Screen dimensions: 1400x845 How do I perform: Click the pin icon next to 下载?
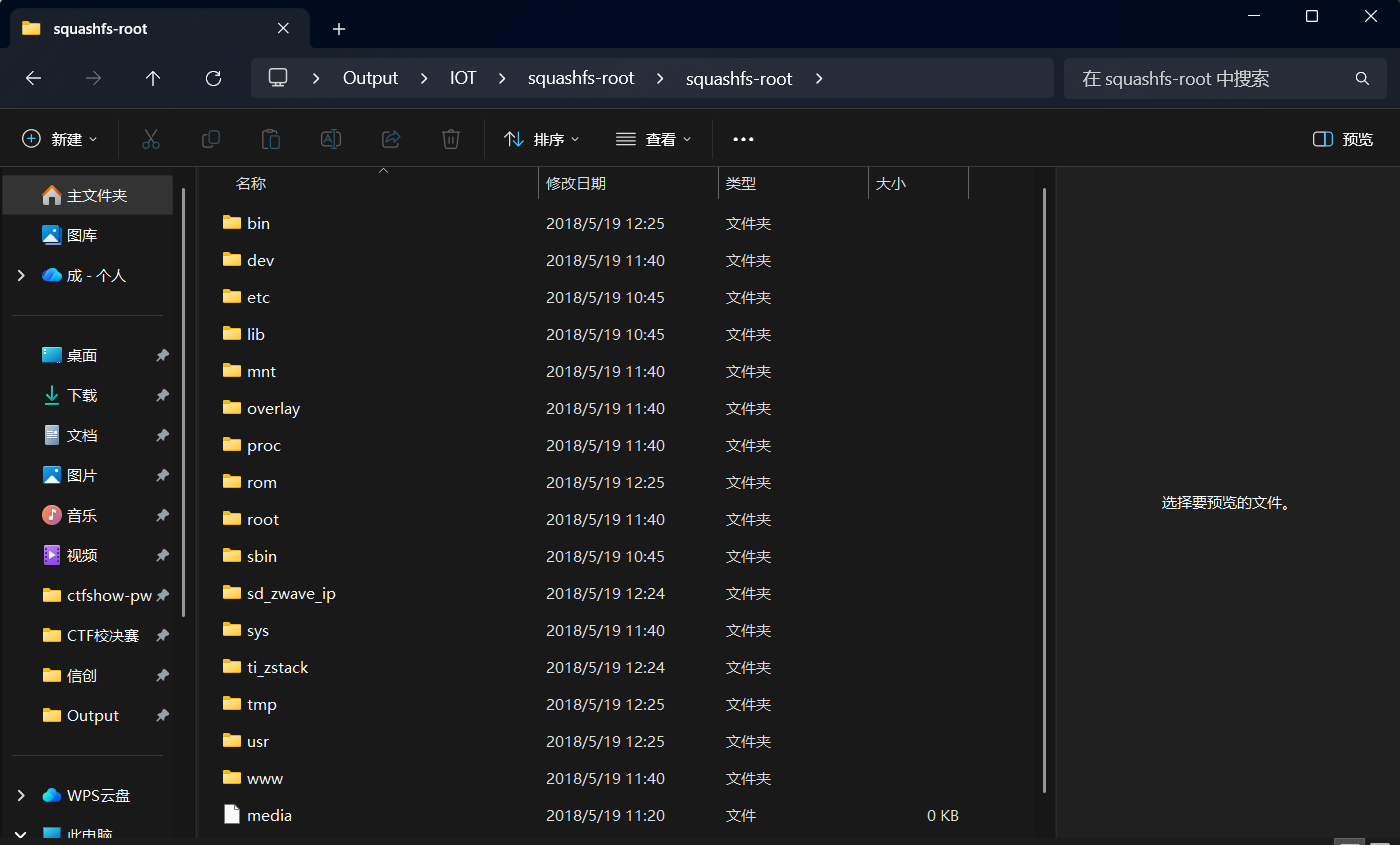pos(162,395)
